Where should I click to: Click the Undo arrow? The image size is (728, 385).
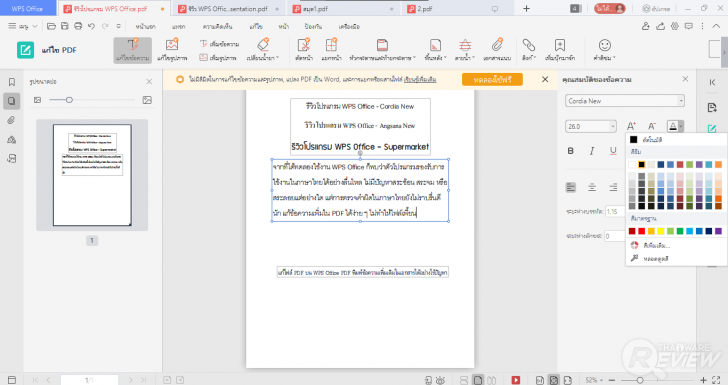(91, 26)
